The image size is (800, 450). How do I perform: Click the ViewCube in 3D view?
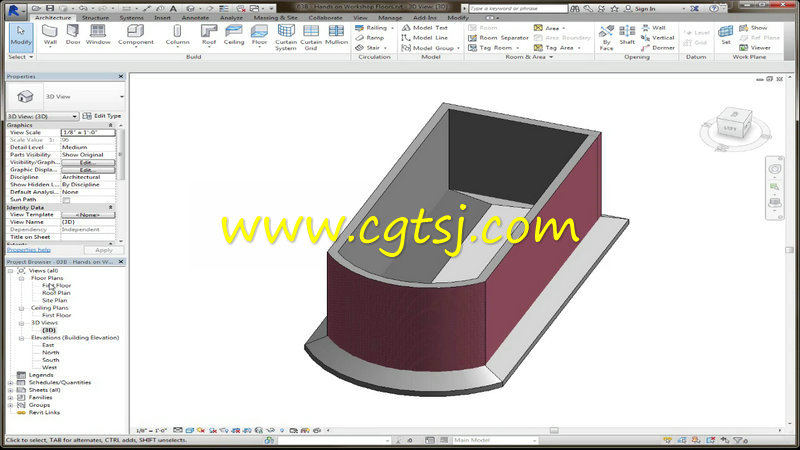click(x=734, y=124)
